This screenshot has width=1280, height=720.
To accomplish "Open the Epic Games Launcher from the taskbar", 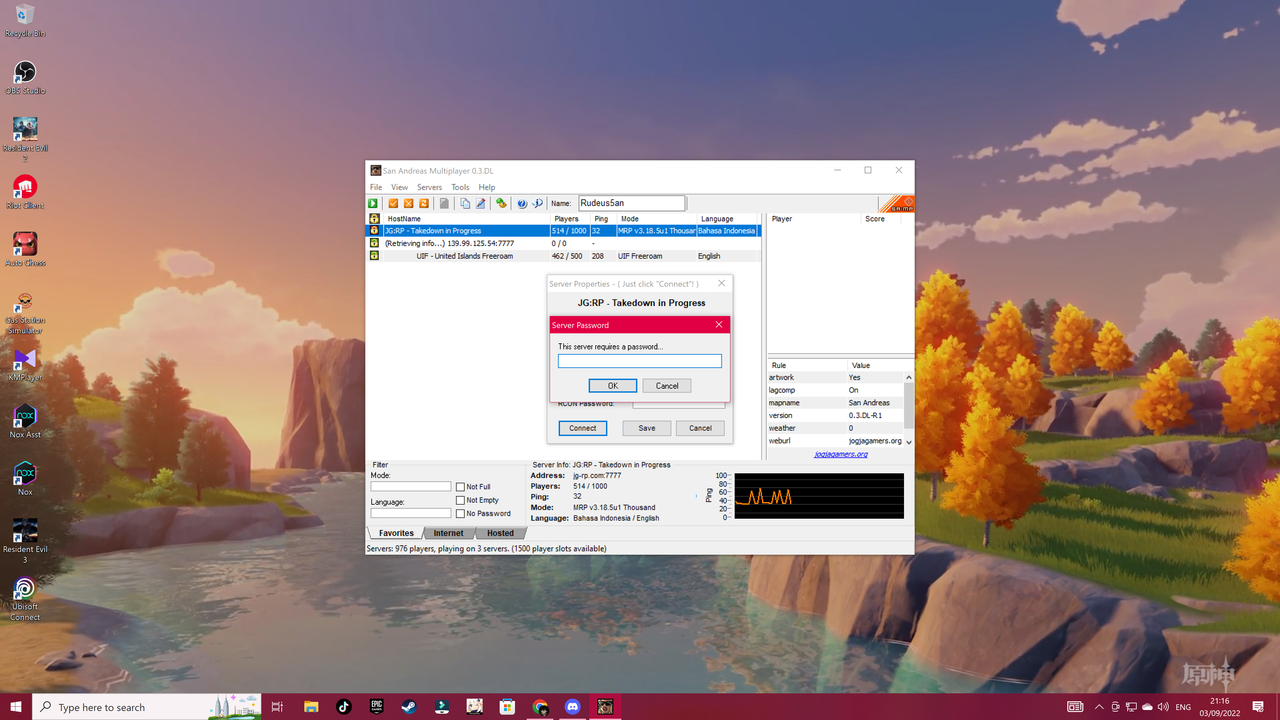I will (376, 707).
